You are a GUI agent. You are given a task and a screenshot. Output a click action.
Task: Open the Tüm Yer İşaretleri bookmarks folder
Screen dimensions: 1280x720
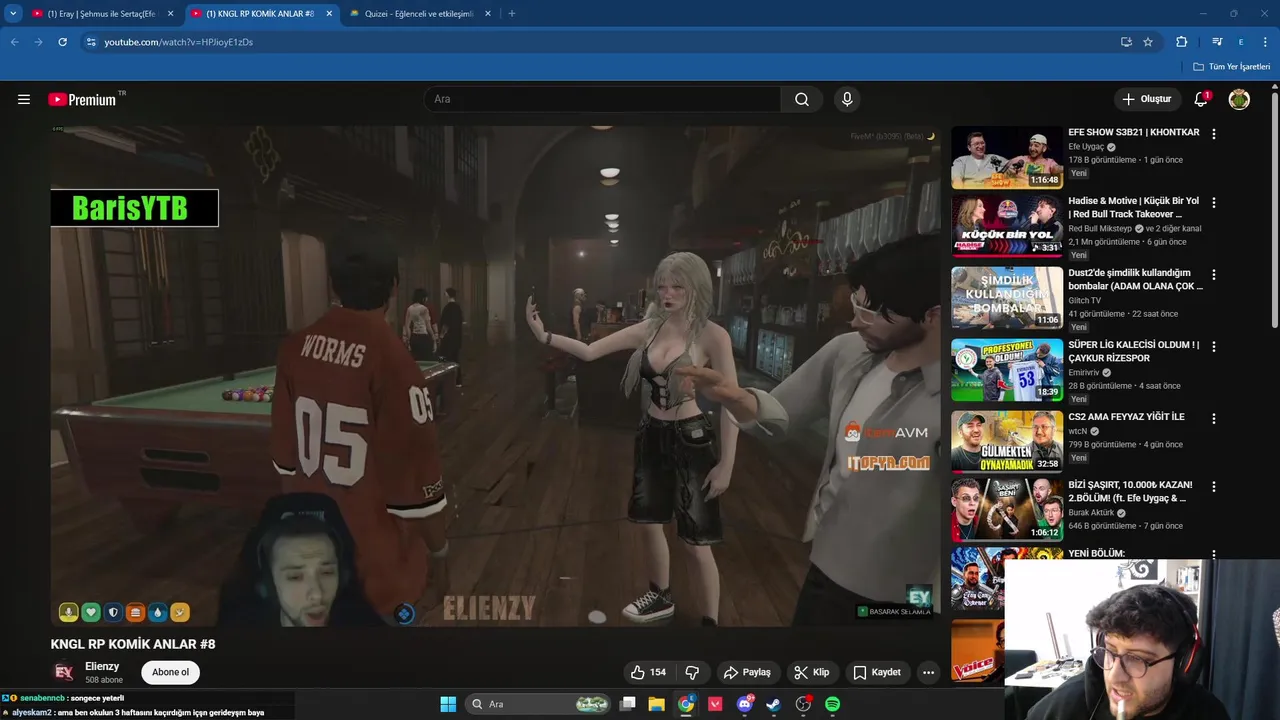click(x=1232, y=67)
